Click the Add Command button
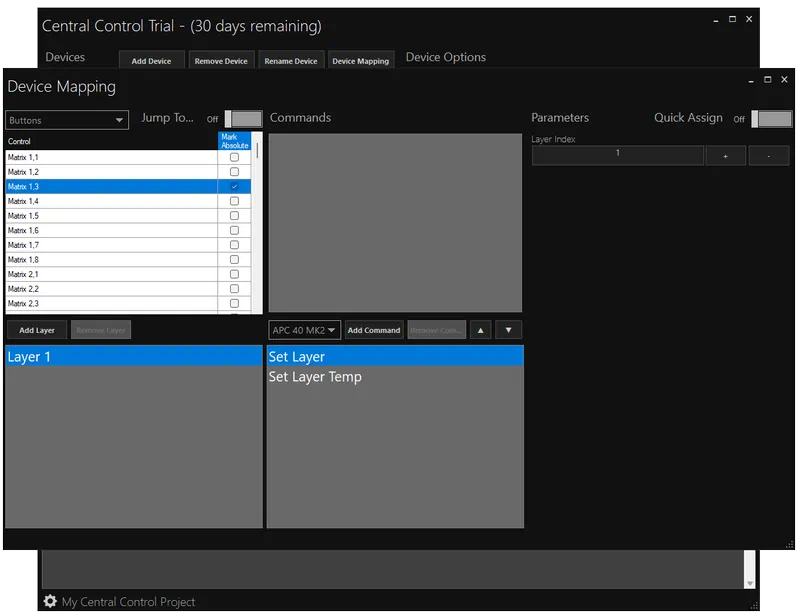Screen dimensions: 800x616 [x=374, y=330]
